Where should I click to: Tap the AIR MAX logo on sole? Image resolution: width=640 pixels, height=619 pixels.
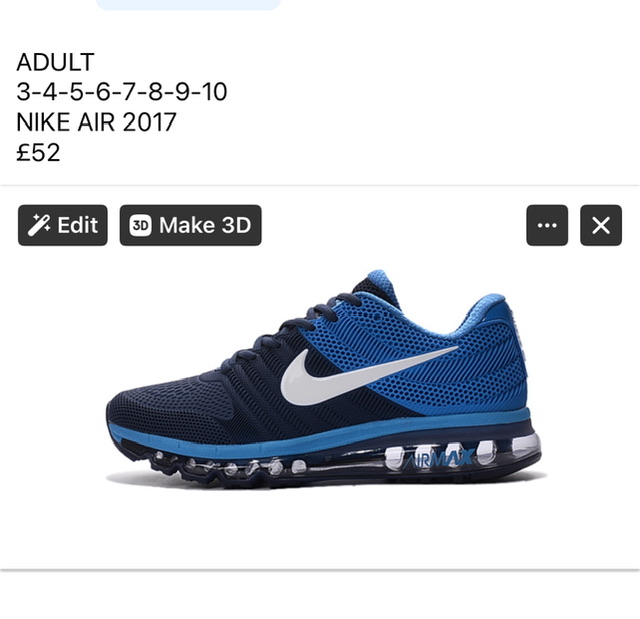point(440,459)
